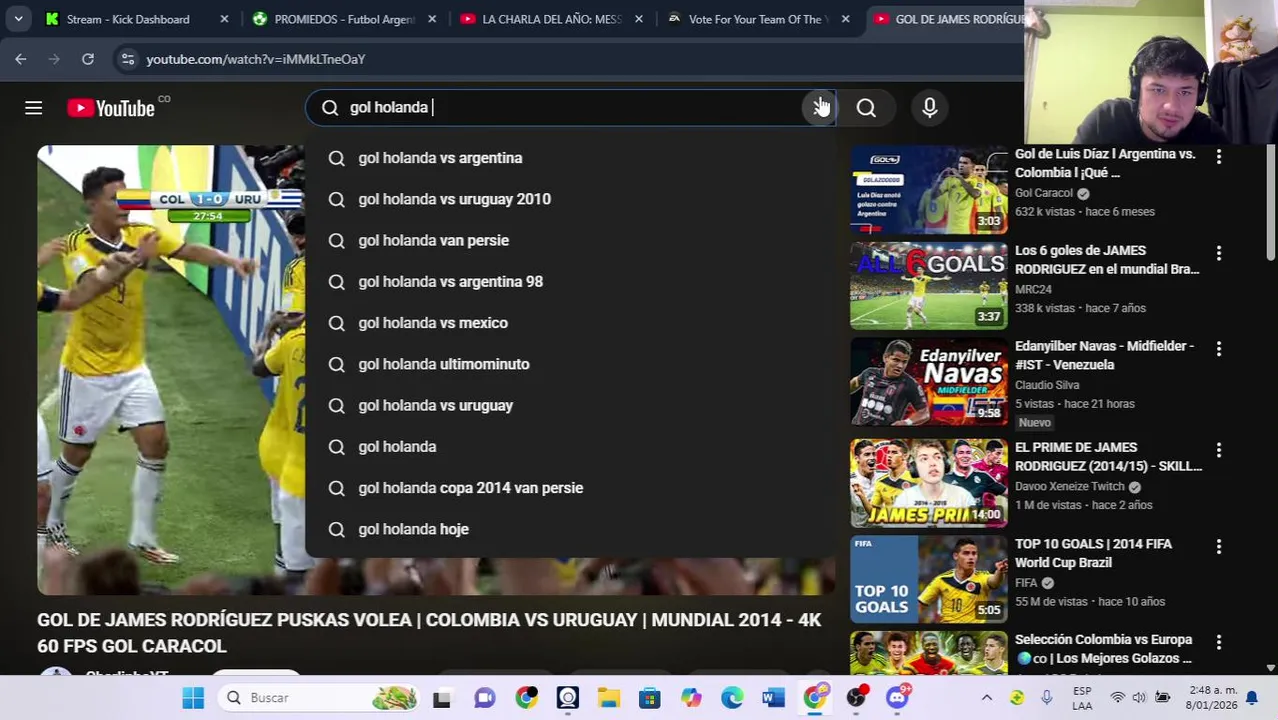Select suggestion 'gol holanda vs argentina'
The image size is (1278, 720).
coord(570,158)
